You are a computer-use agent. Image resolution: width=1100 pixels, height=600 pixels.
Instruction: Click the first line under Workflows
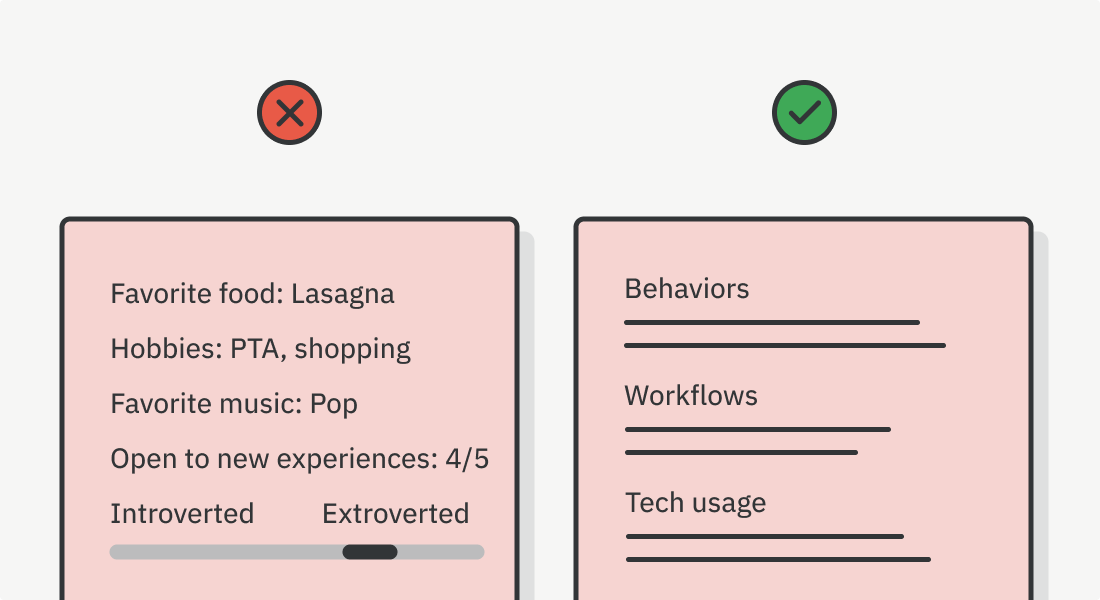tap(757, 429)
